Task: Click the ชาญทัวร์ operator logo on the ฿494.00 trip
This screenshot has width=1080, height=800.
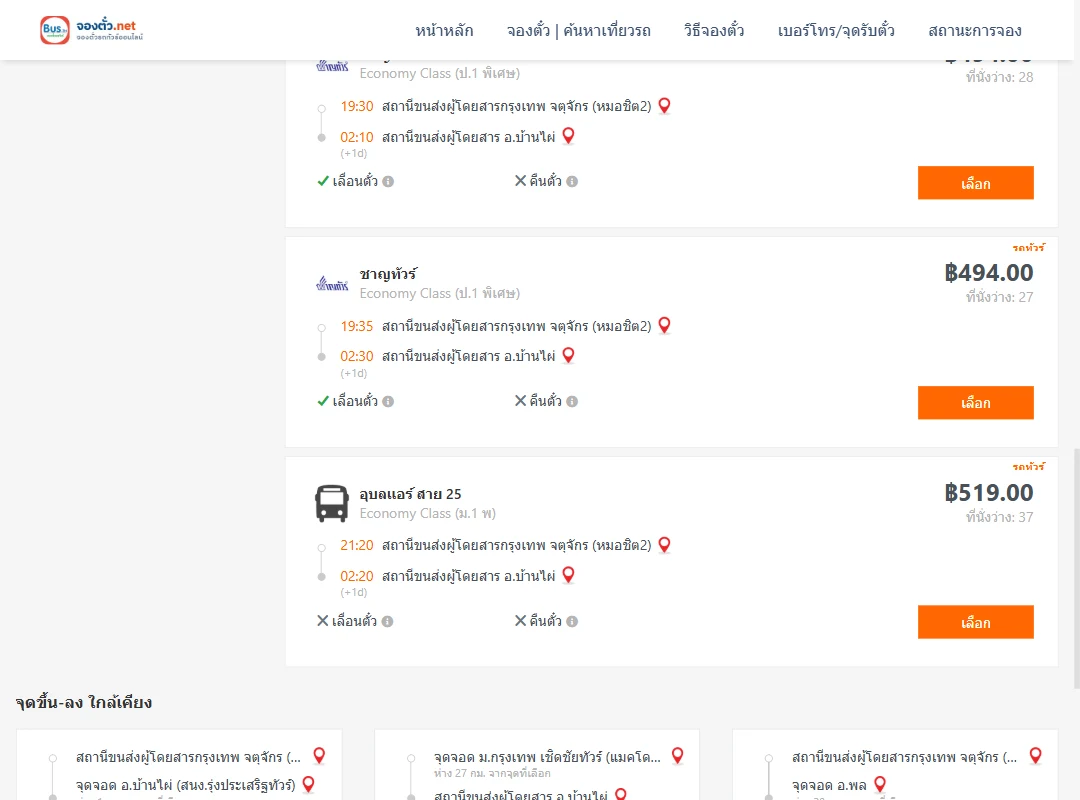Action: [x=332, y=283]
